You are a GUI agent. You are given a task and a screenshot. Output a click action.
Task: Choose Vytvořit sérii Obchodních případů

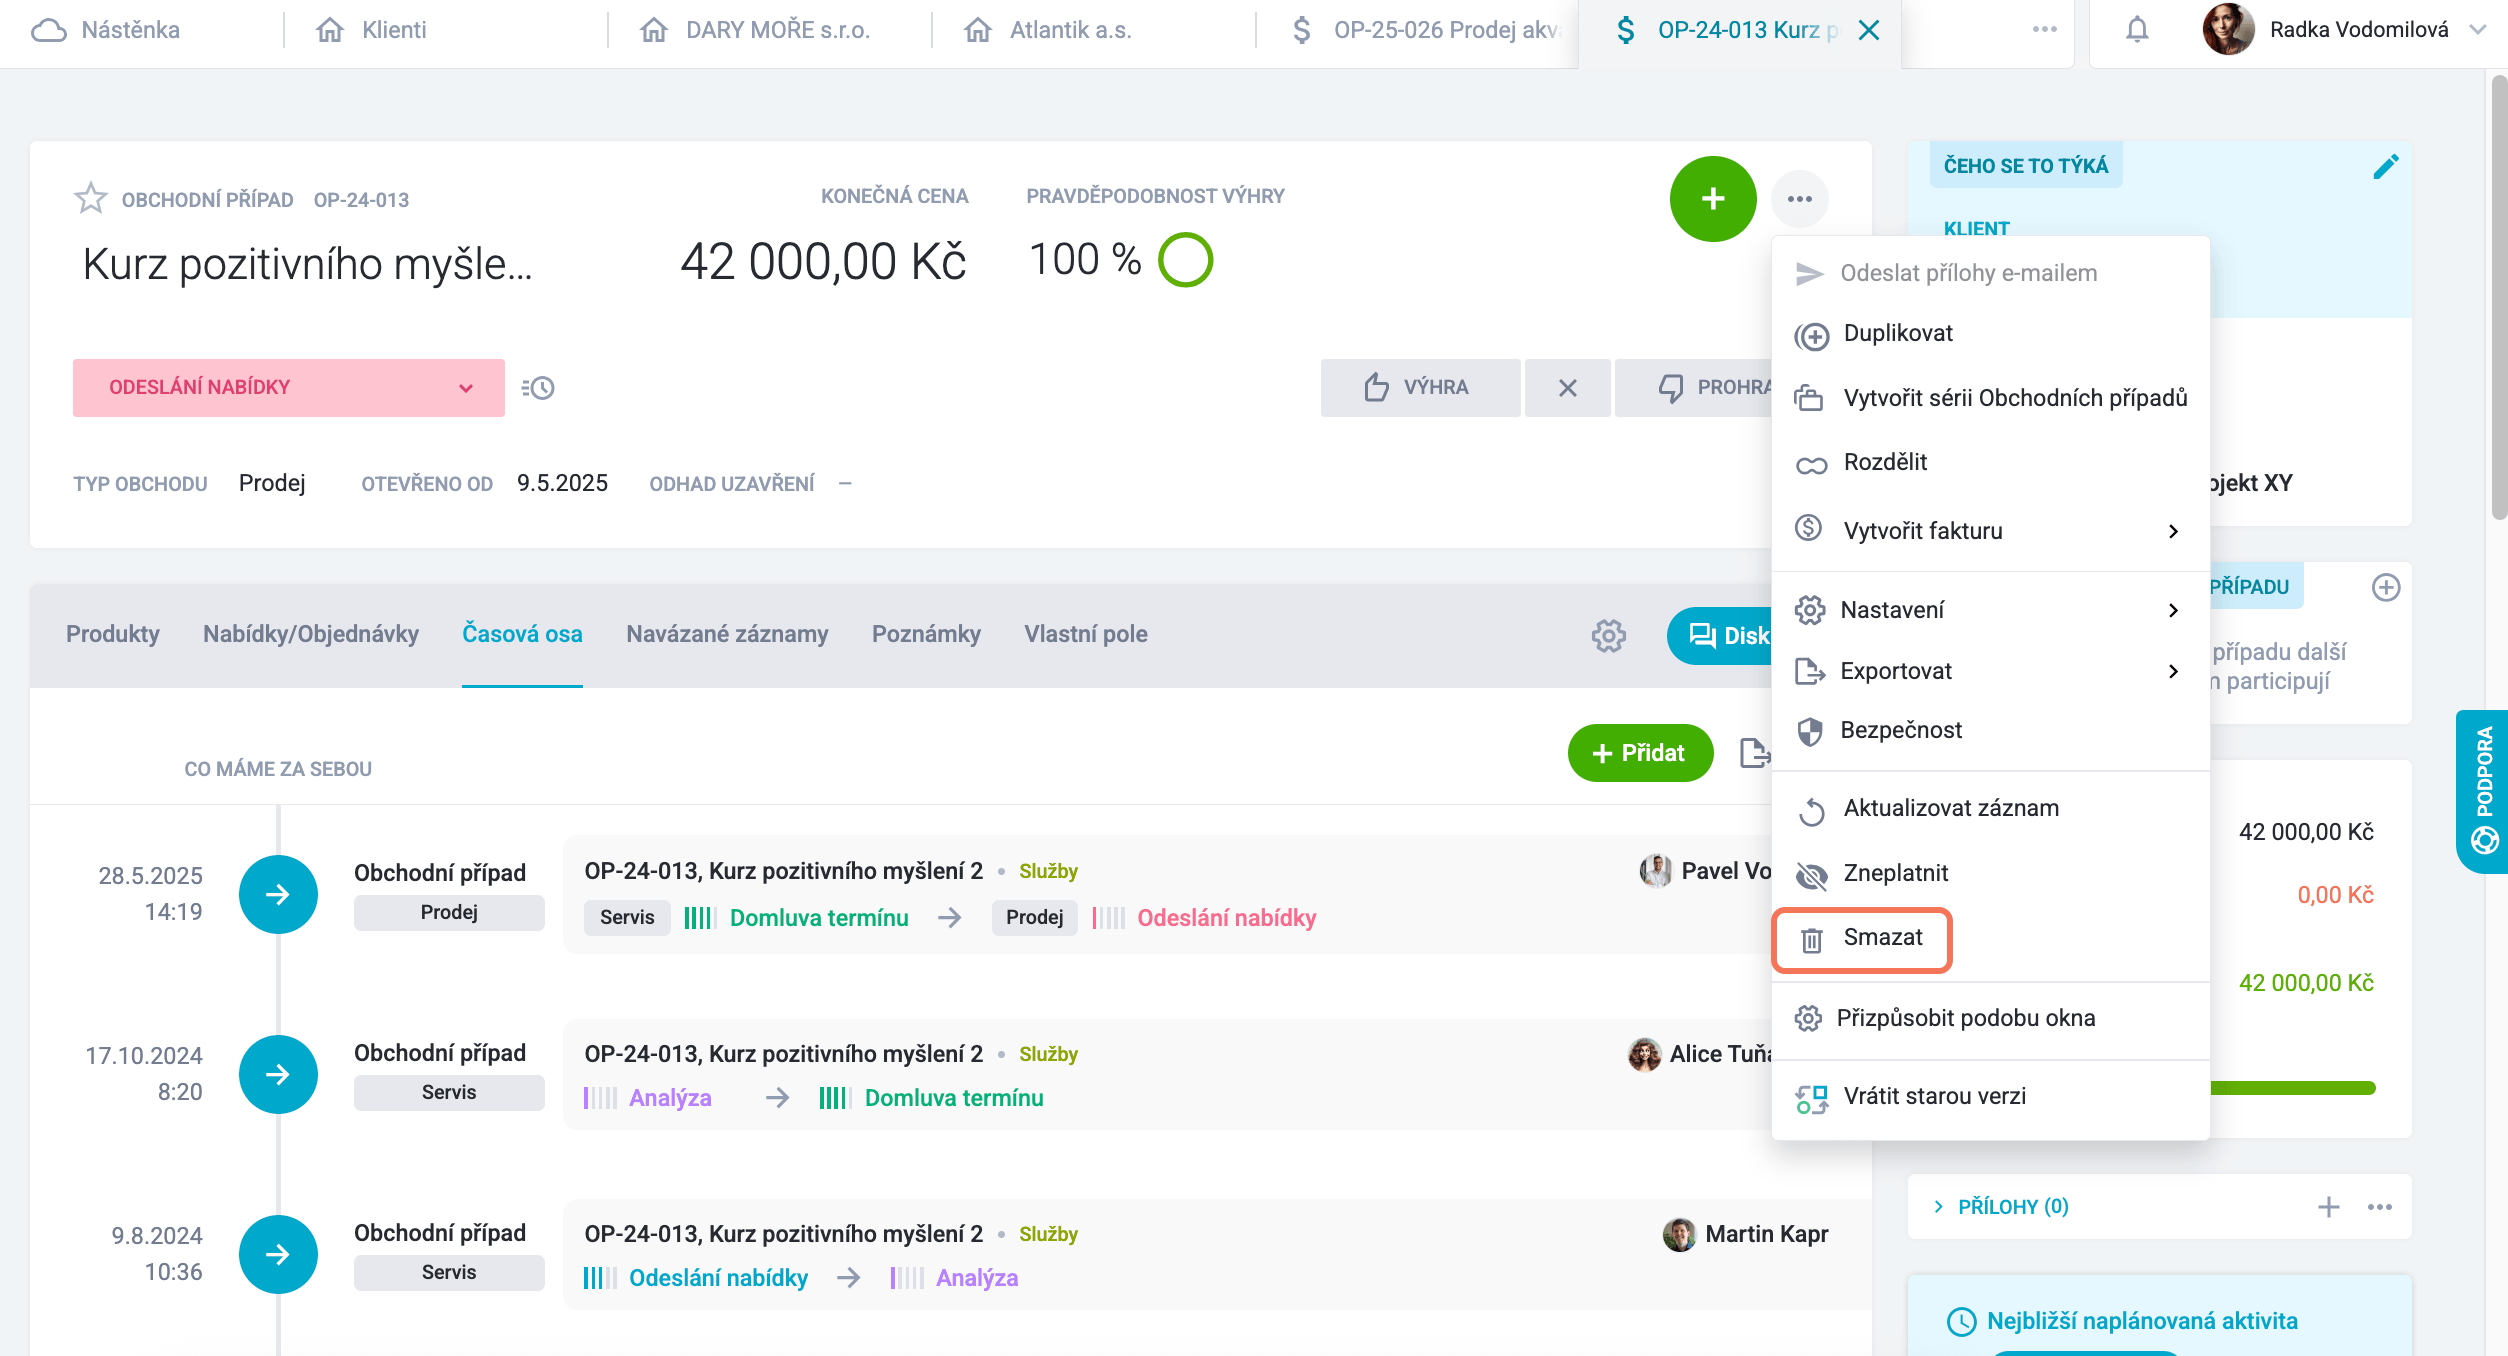[1990, 398]
